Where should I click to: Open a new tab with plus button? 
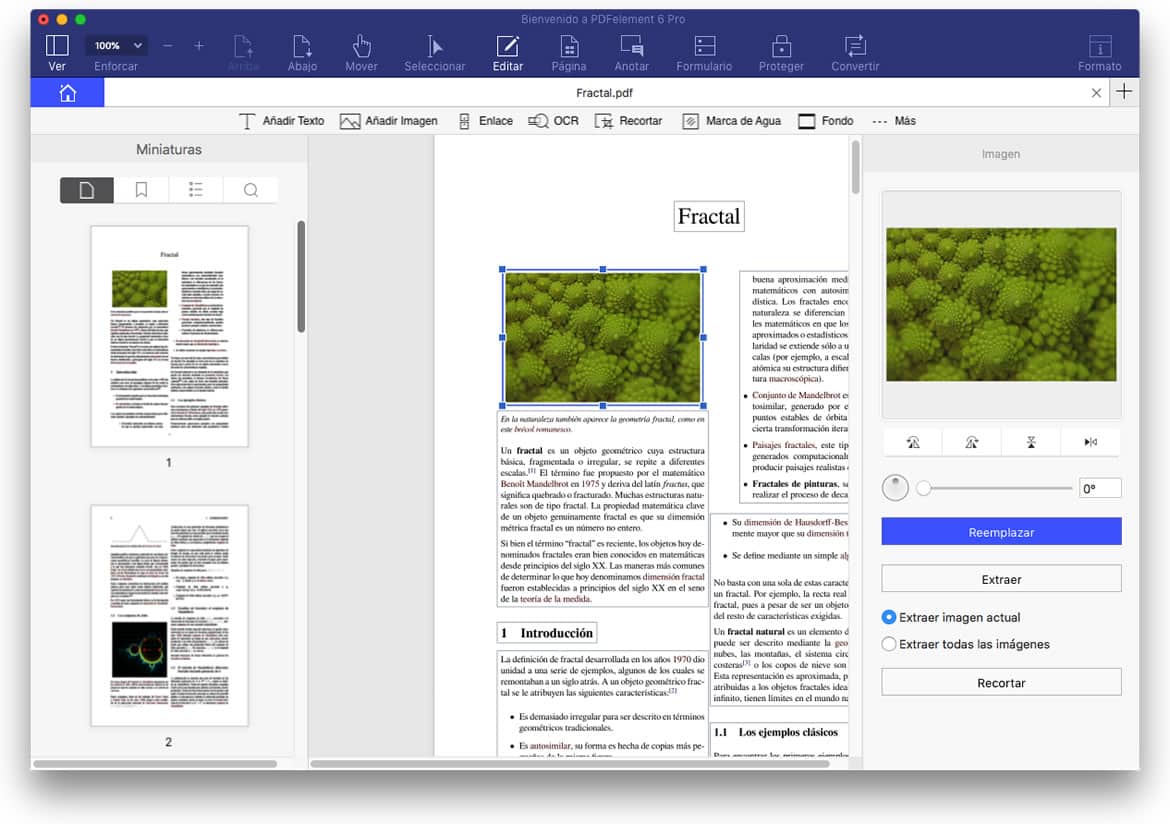(1124, 92)
